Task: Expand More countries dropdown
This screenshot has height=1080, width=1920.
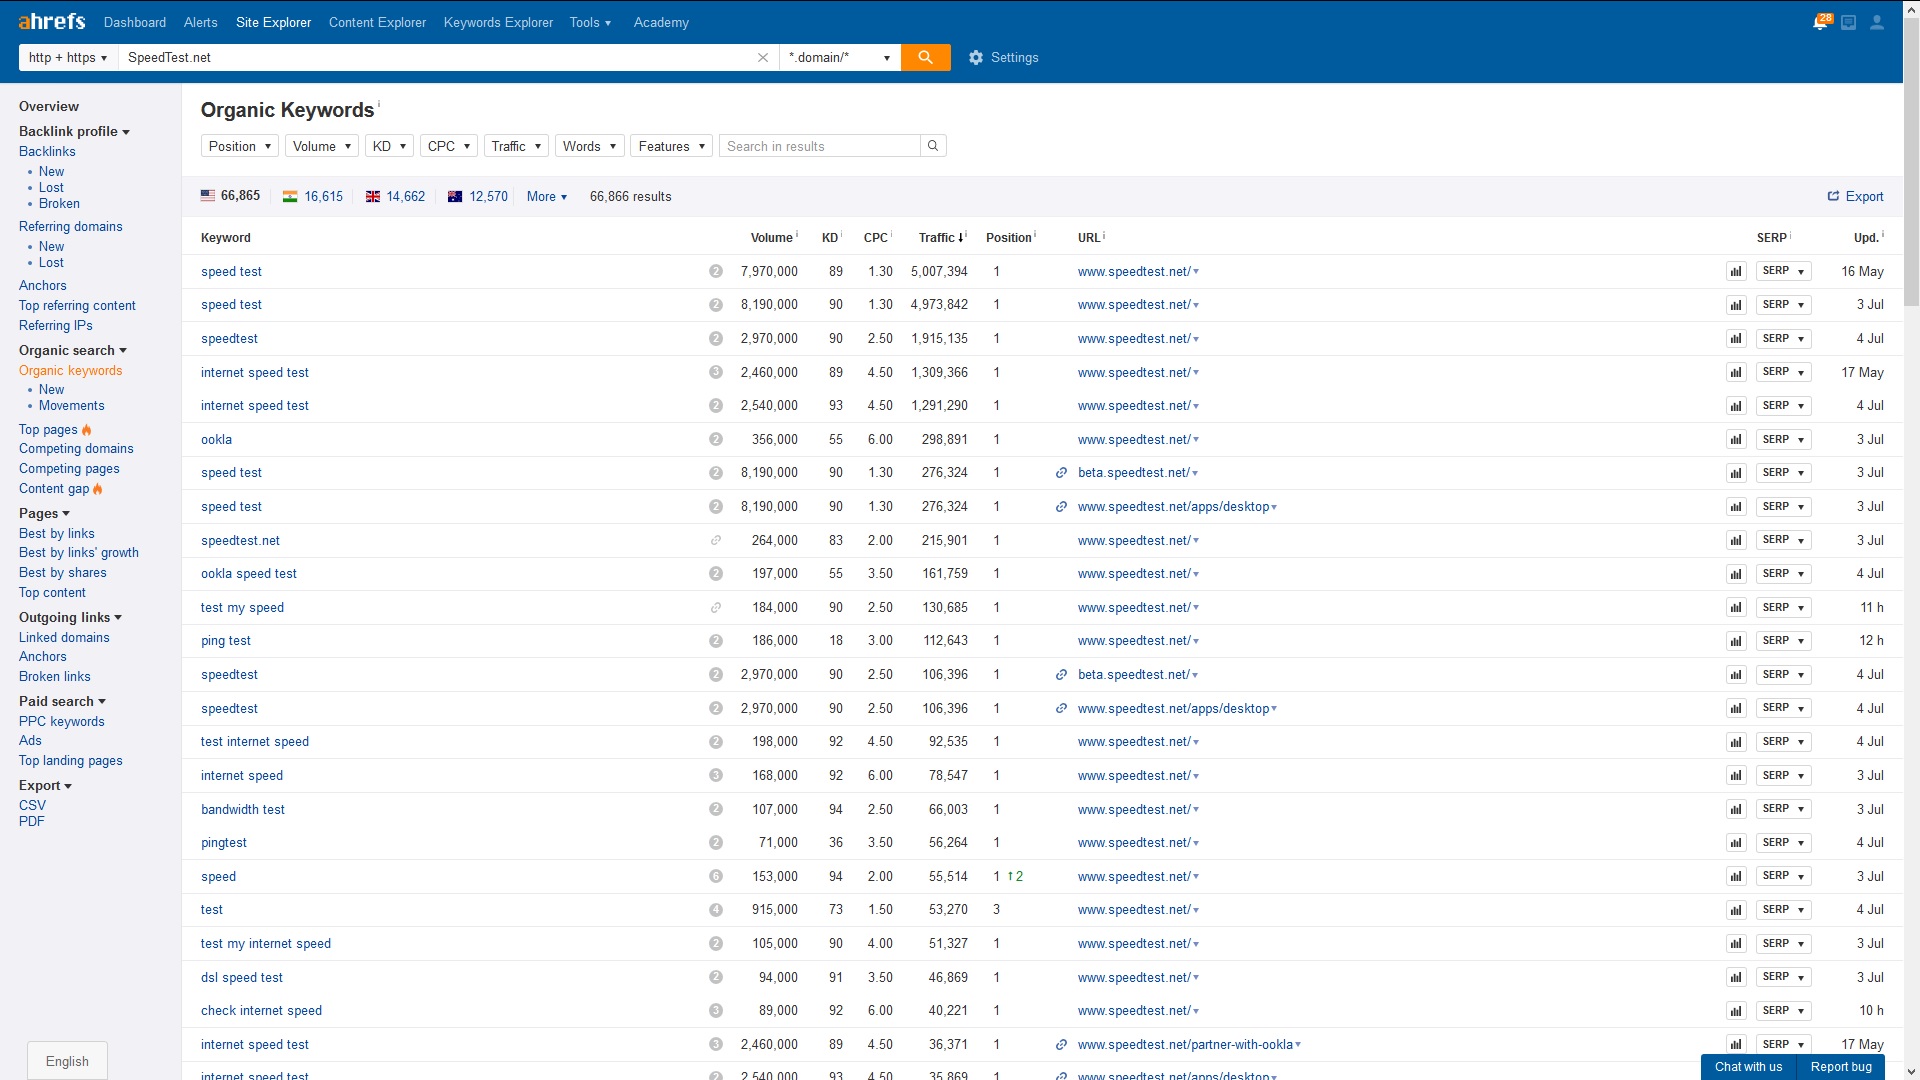Action: tap(547, 197)
